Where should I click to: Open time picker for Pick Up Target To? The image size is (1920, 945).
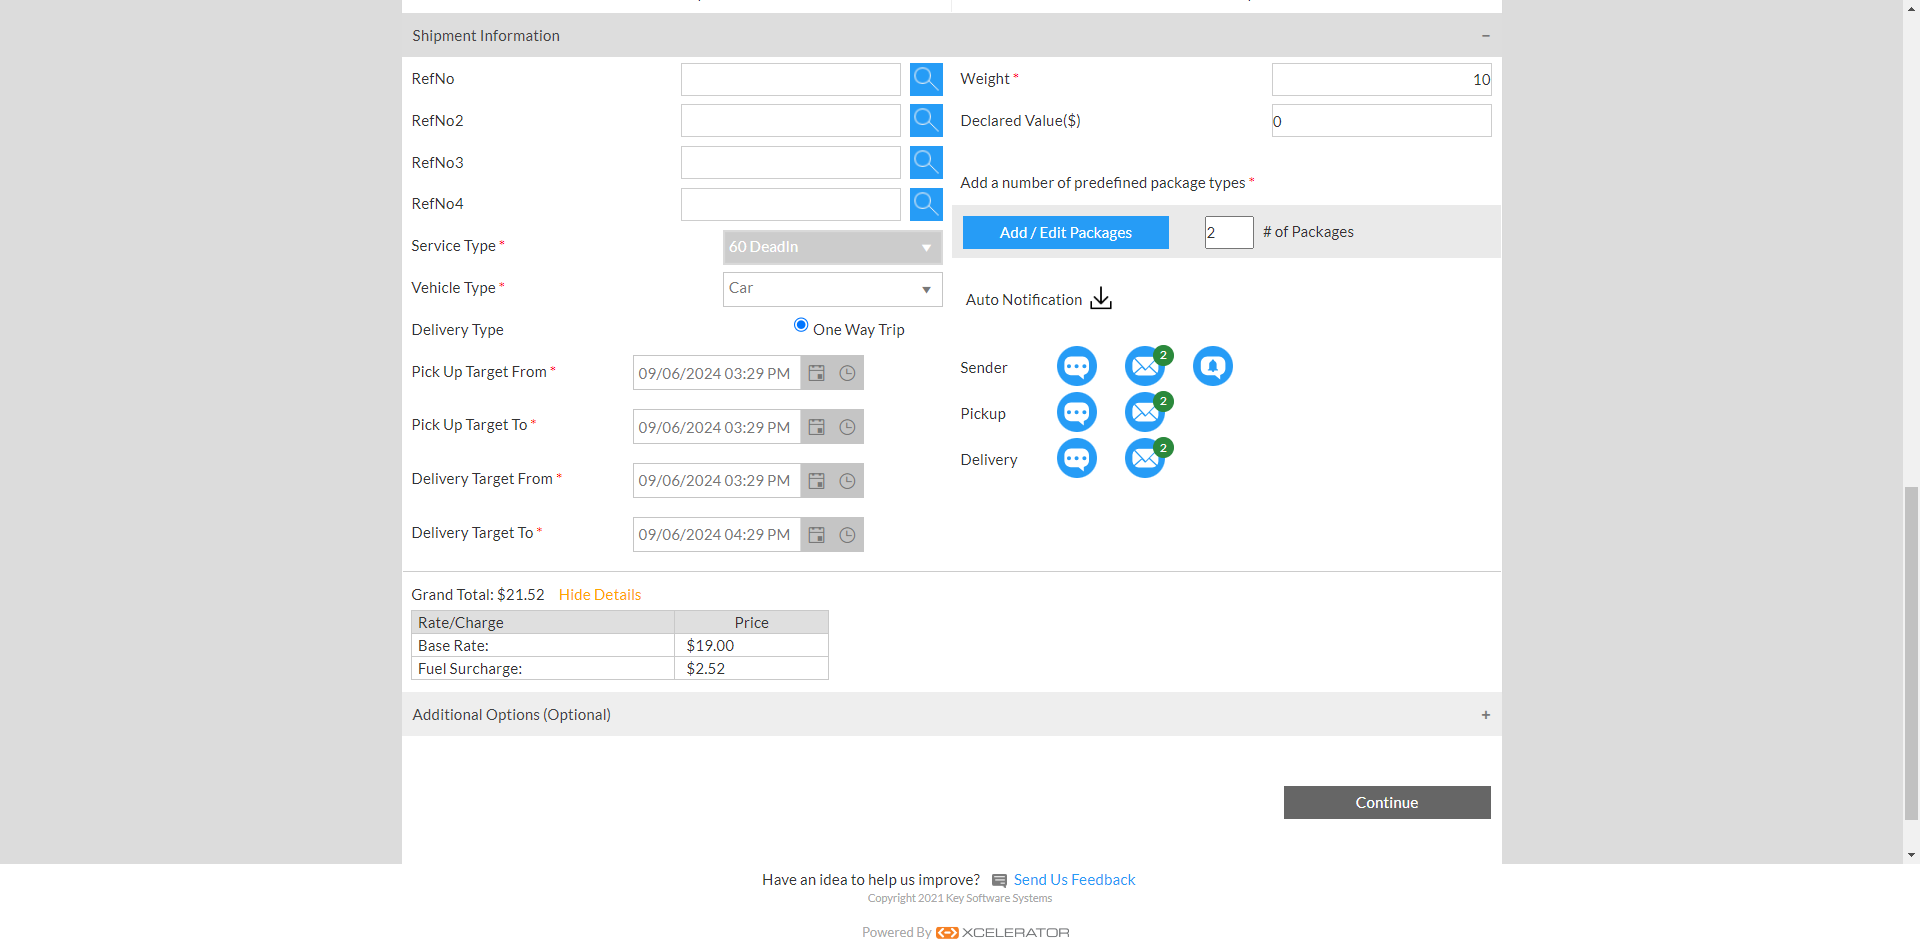coord(847,427)
